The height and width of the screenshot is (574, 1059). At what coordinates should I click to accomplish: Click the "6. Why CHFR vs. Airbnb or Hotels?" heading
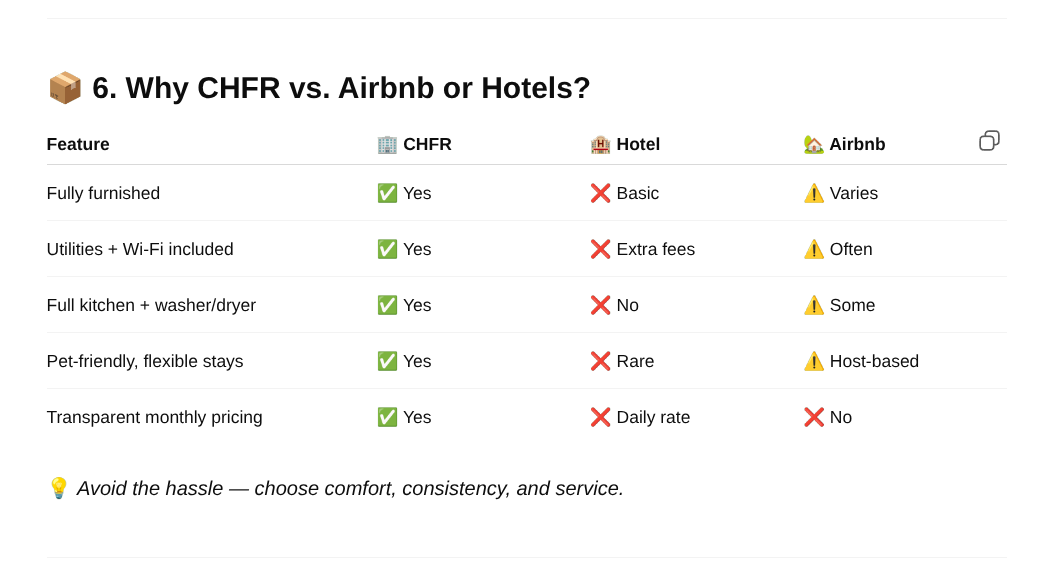tap(341, 88)
